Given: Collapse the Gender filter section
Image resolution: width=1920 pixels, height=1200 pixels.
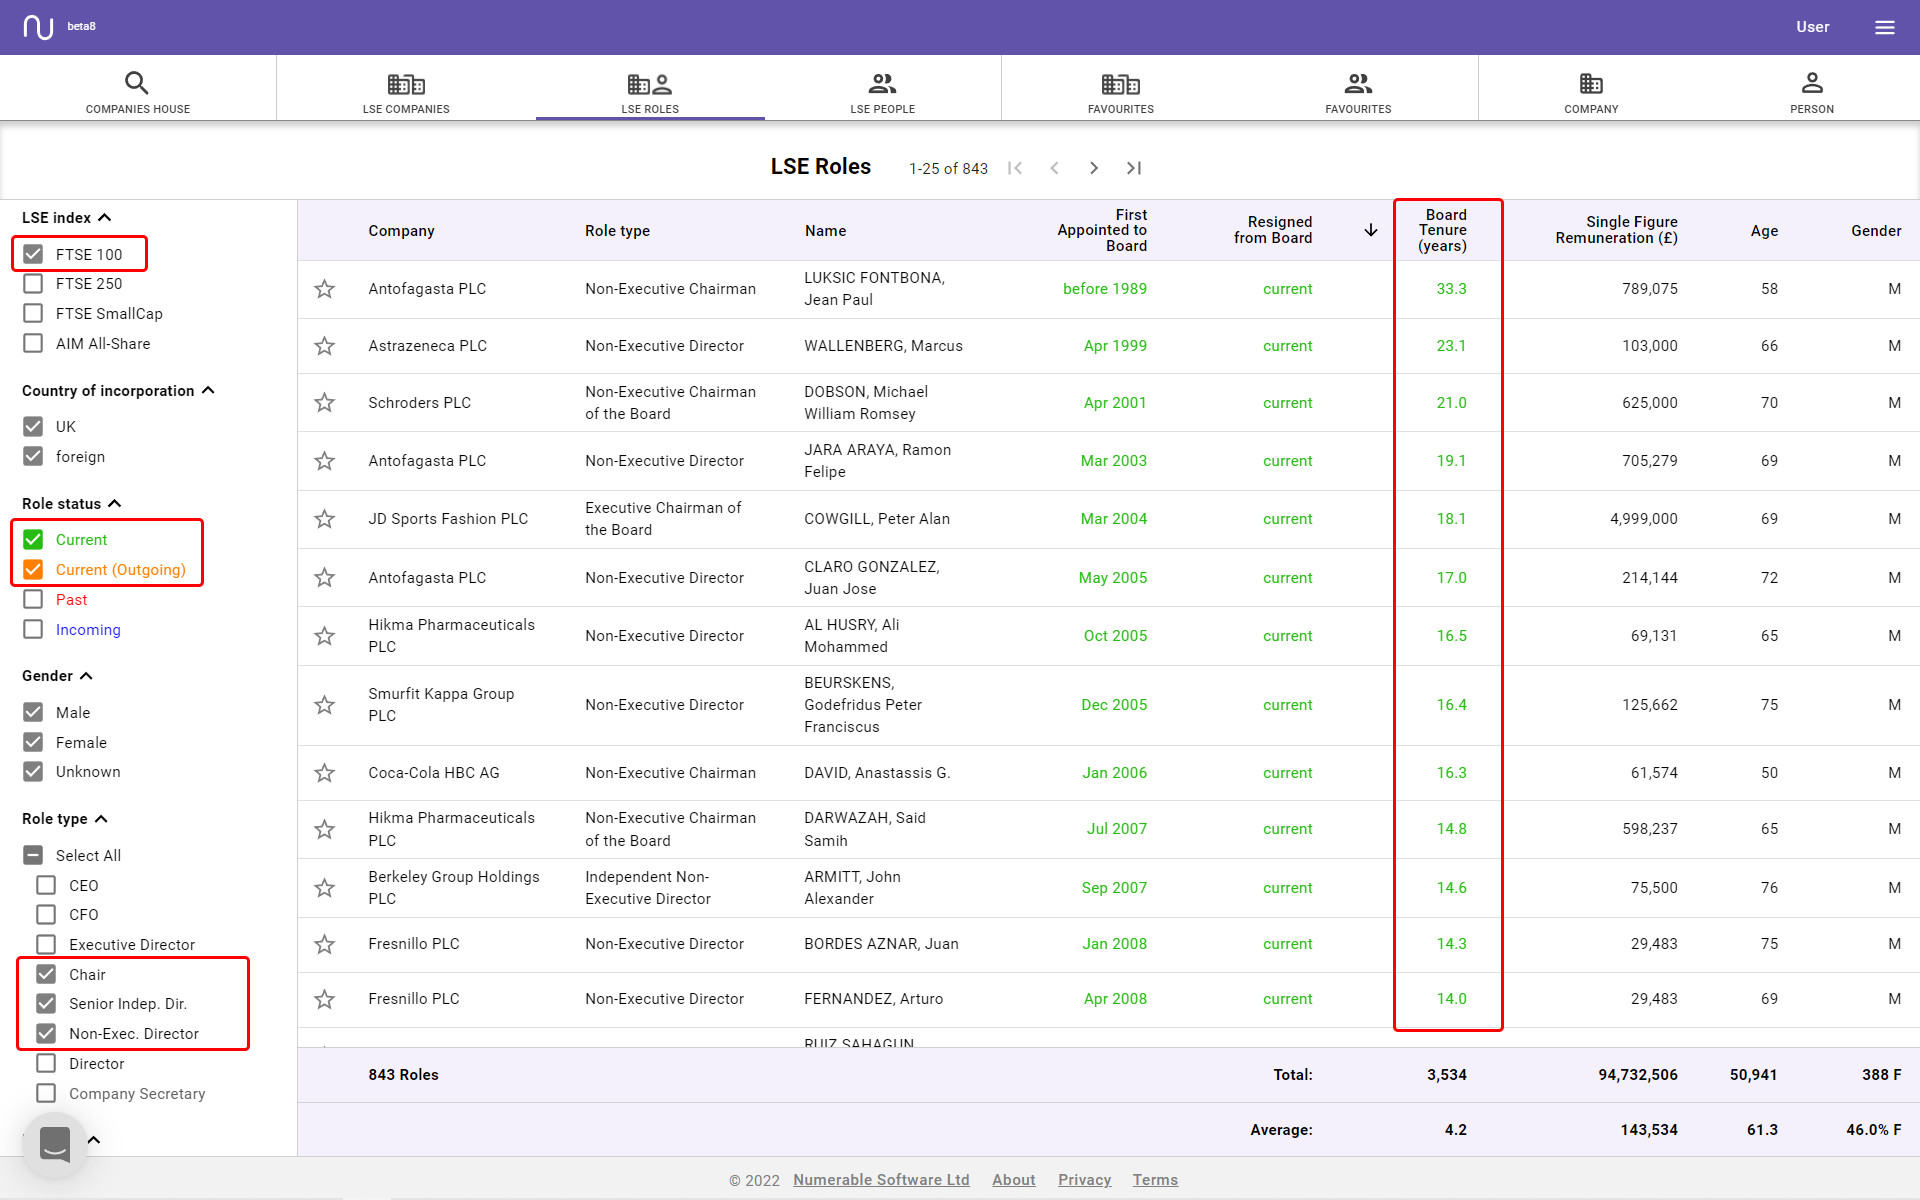Looking at the screenshot, I should click(86, 676).
